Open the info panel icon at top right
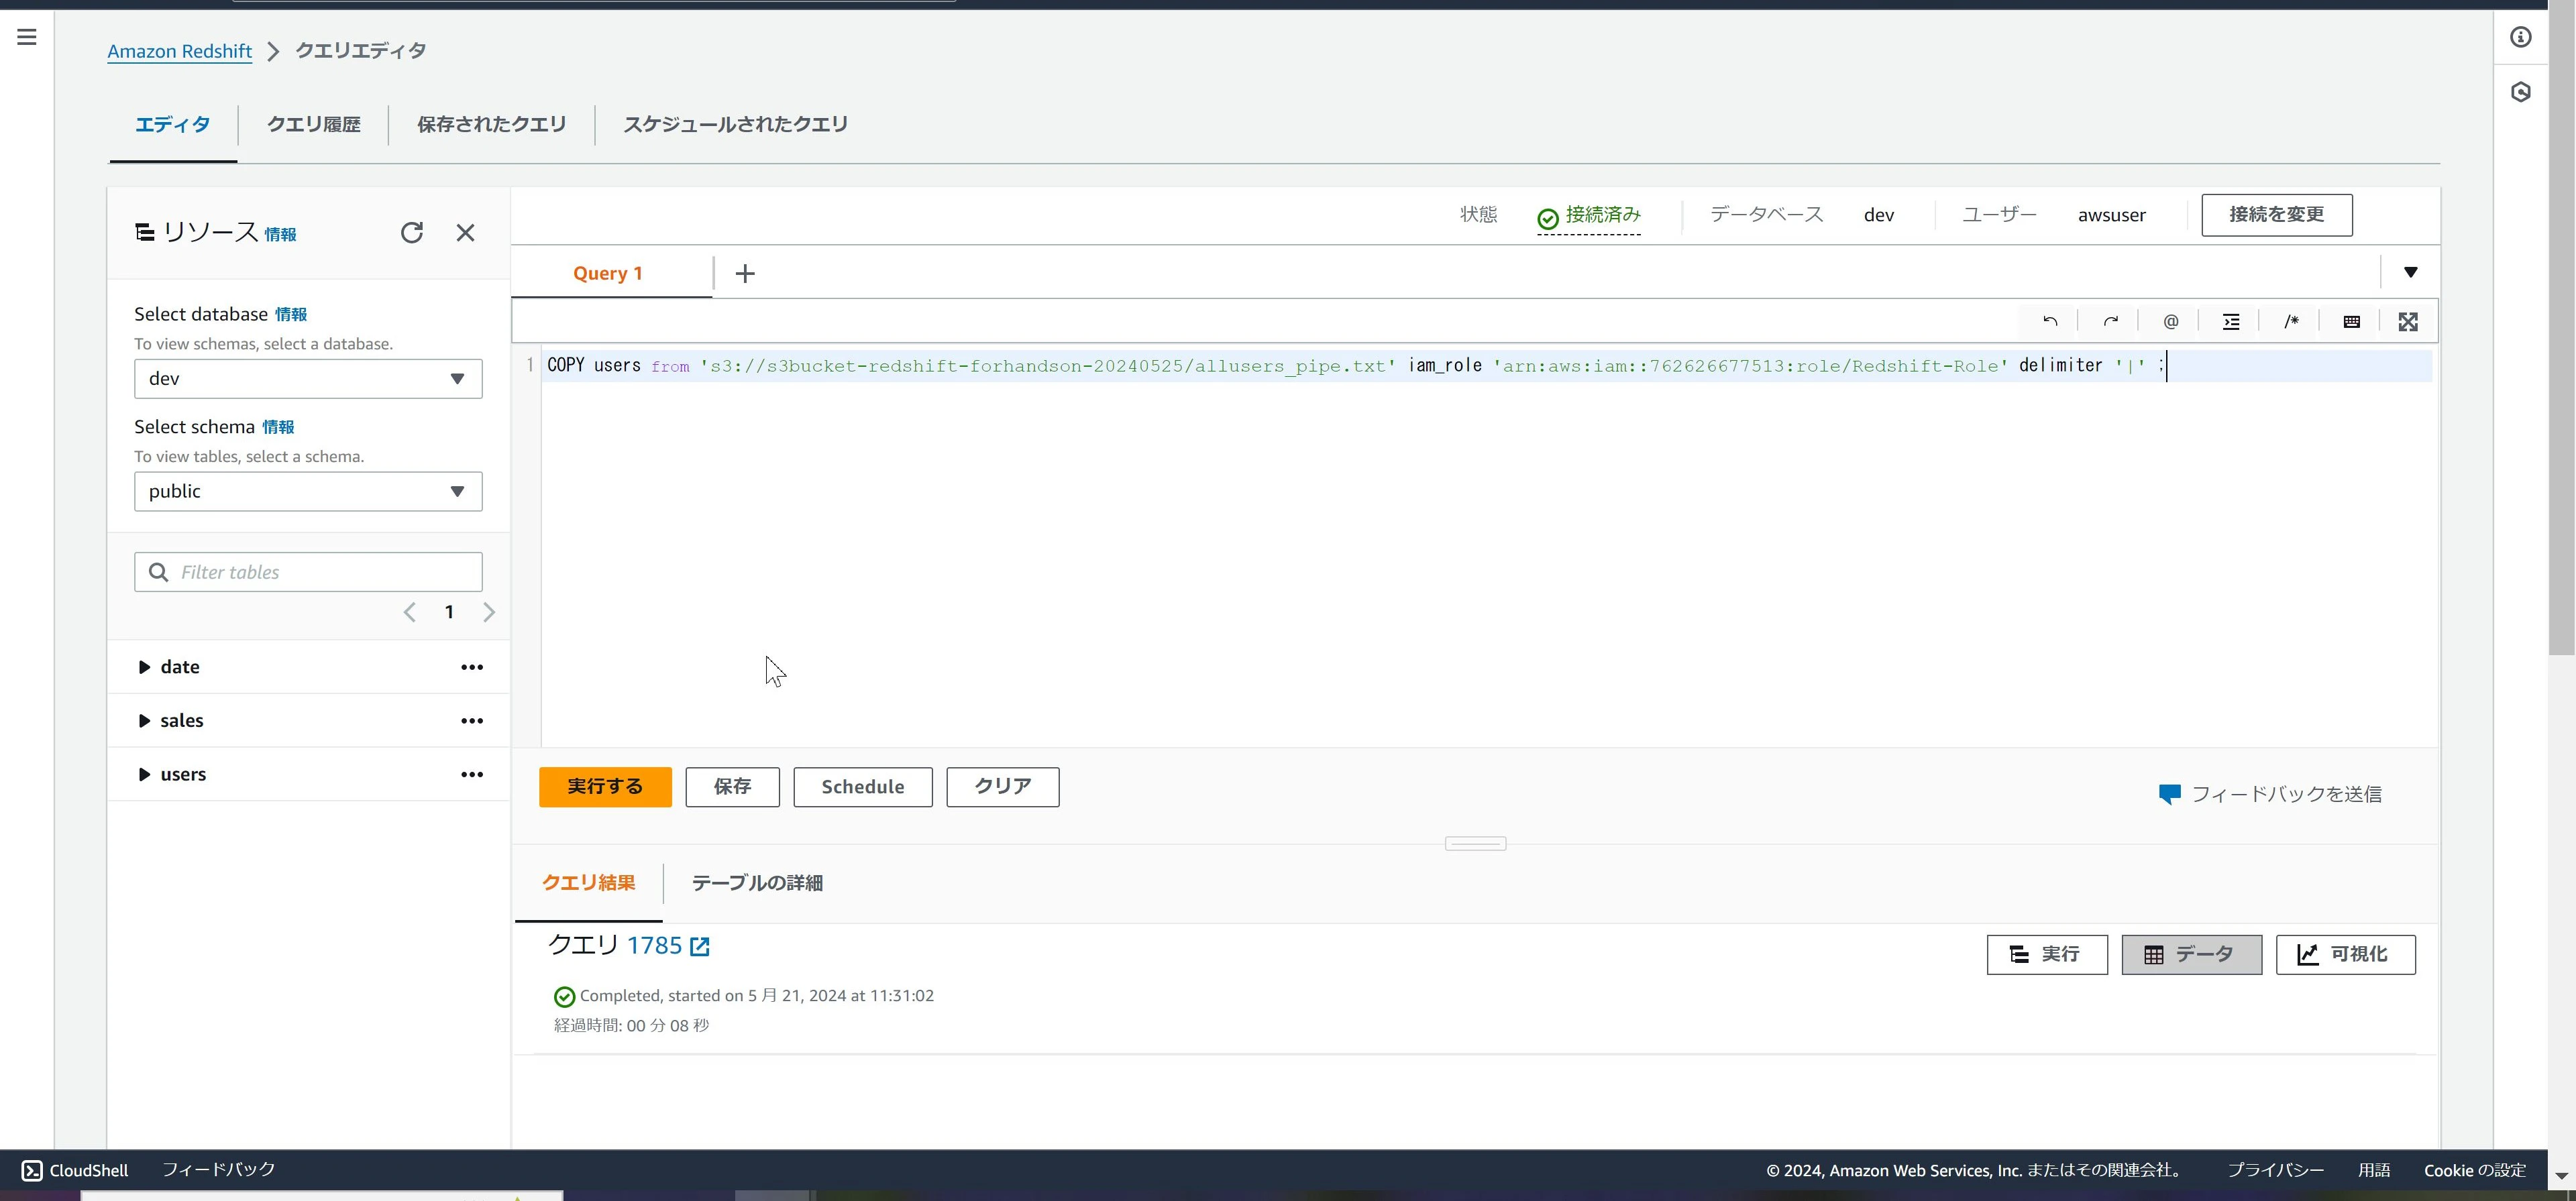The width and height of the screenshot is (2576, 1201). (x=2521, y=37)
